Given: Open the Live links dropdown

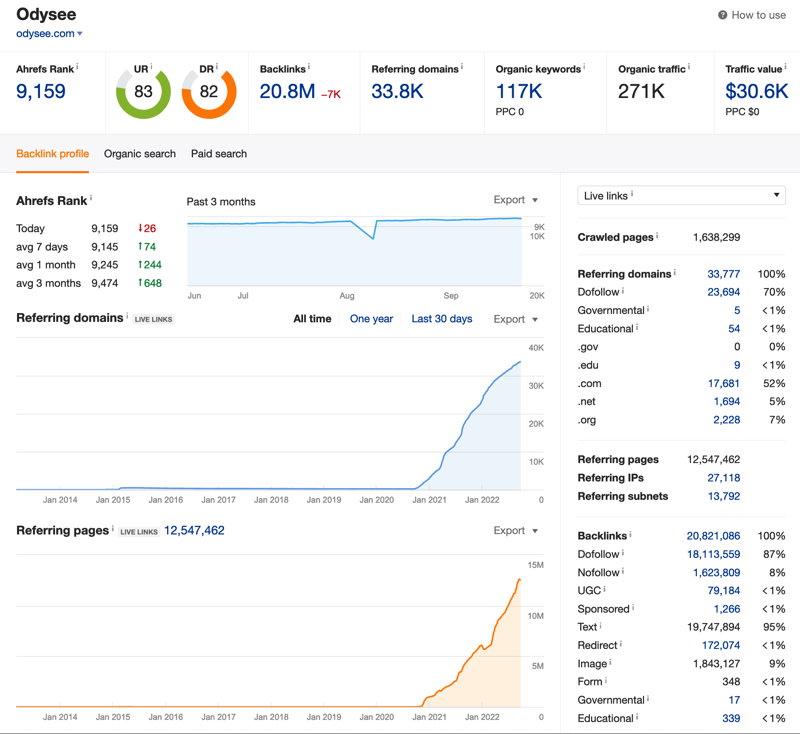Looking at the screenshot, I should point(681,195).
